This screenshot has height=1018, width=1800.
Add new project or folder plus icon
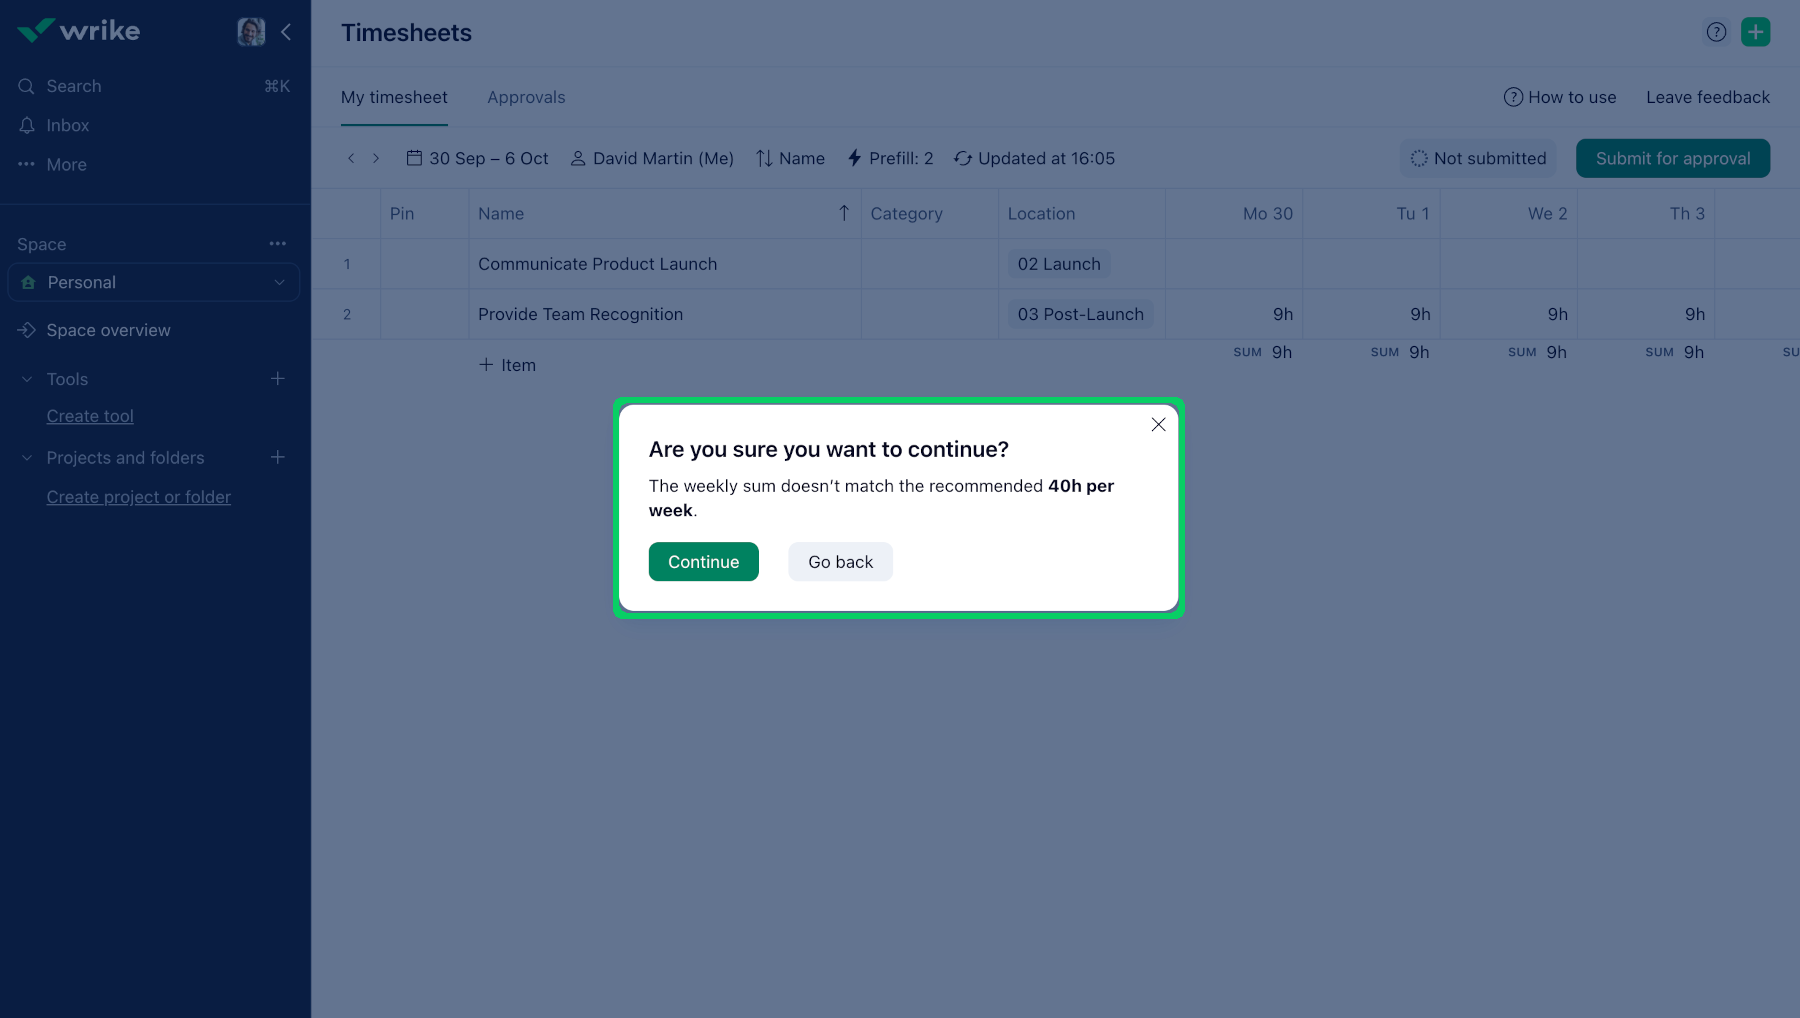click(x=278, y=458)
